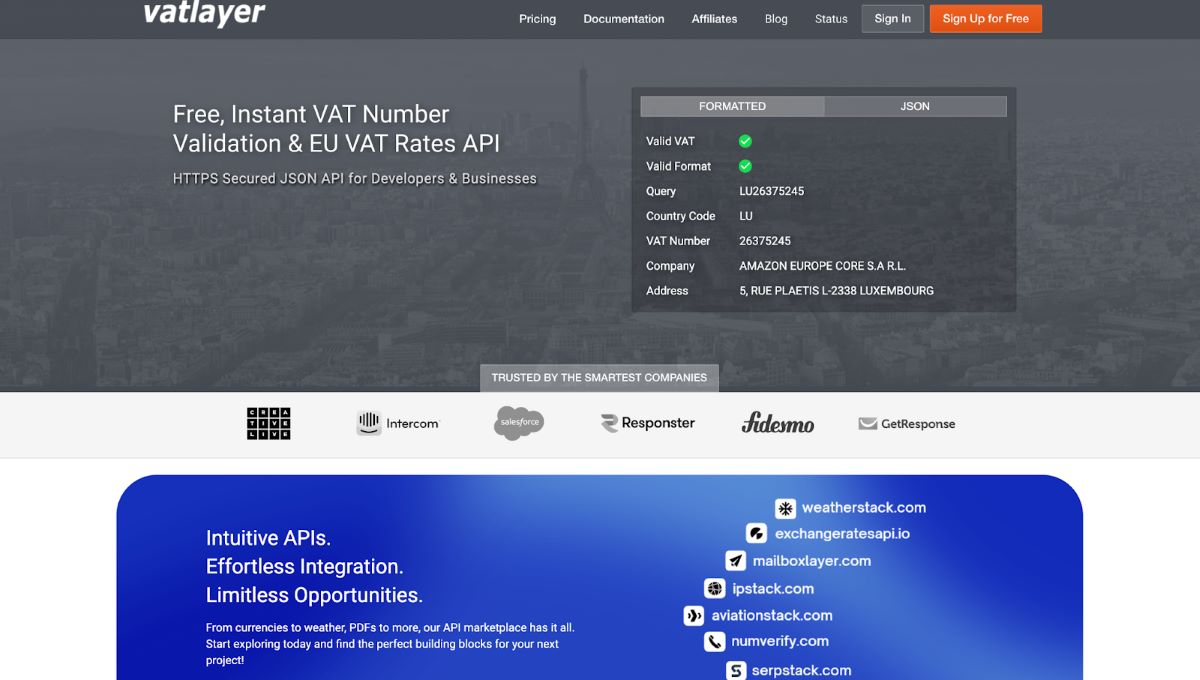
Task: Select the Salesforce cloud logo
Action: click(518, 422)
